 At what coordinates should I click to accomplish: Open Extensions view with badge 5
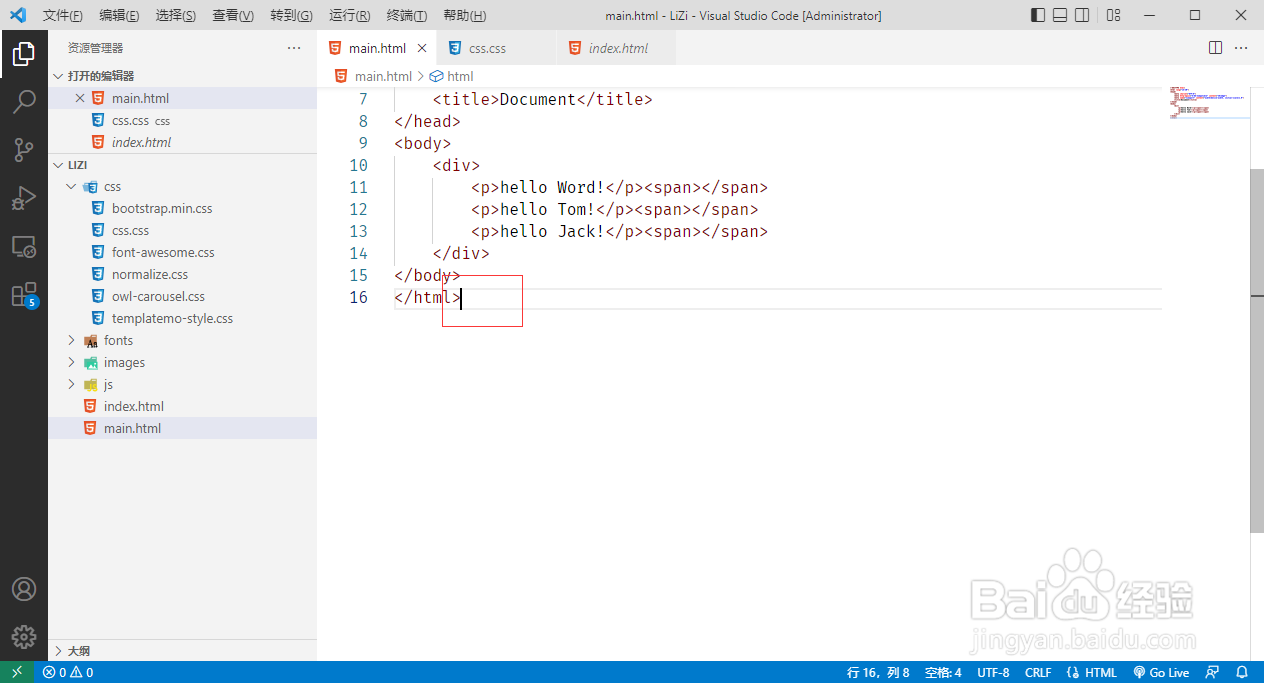[24, 295]
